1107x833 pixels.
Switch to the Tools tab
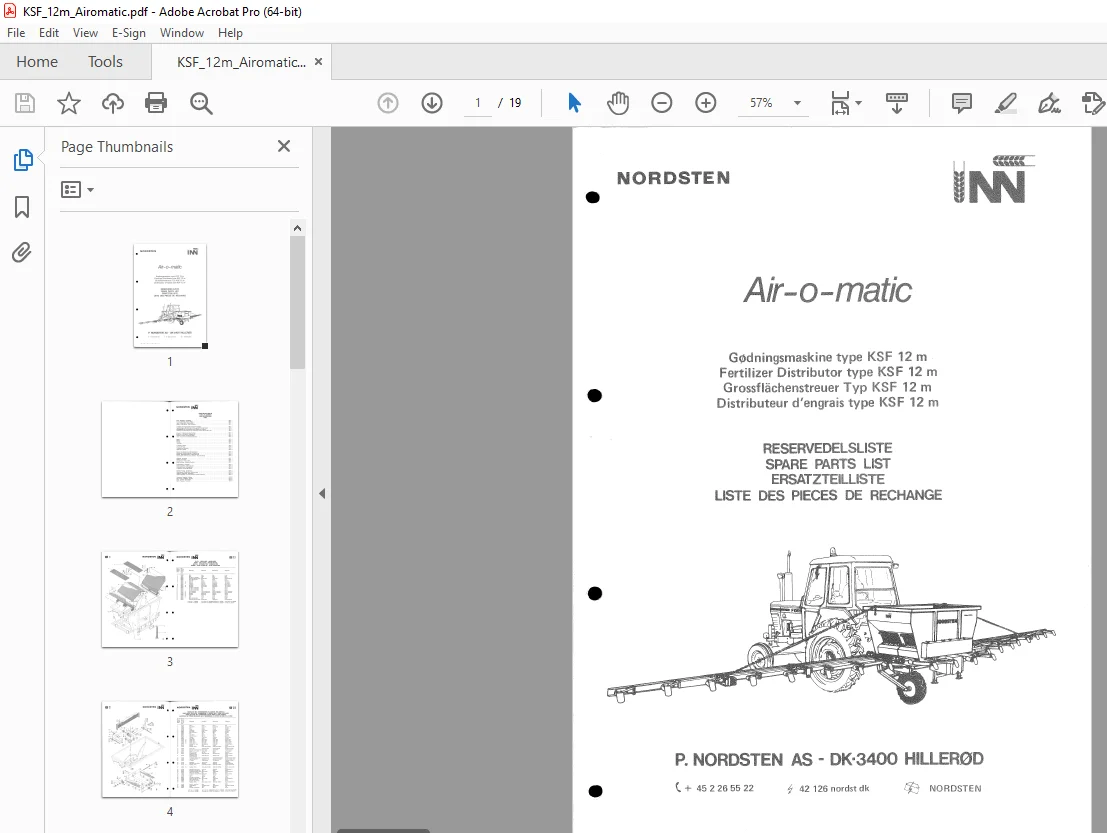point(105,62)
